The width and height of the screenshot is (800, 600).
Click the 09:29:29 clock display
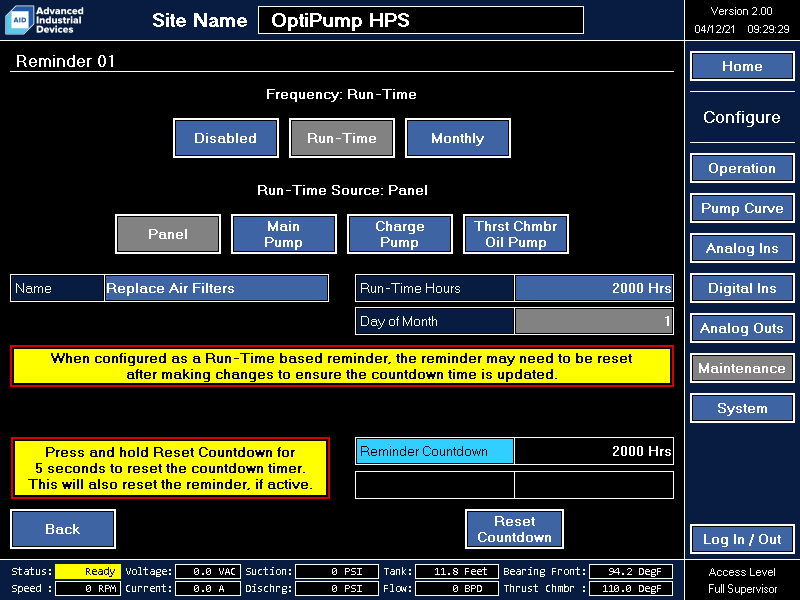[x=768, y=29]
